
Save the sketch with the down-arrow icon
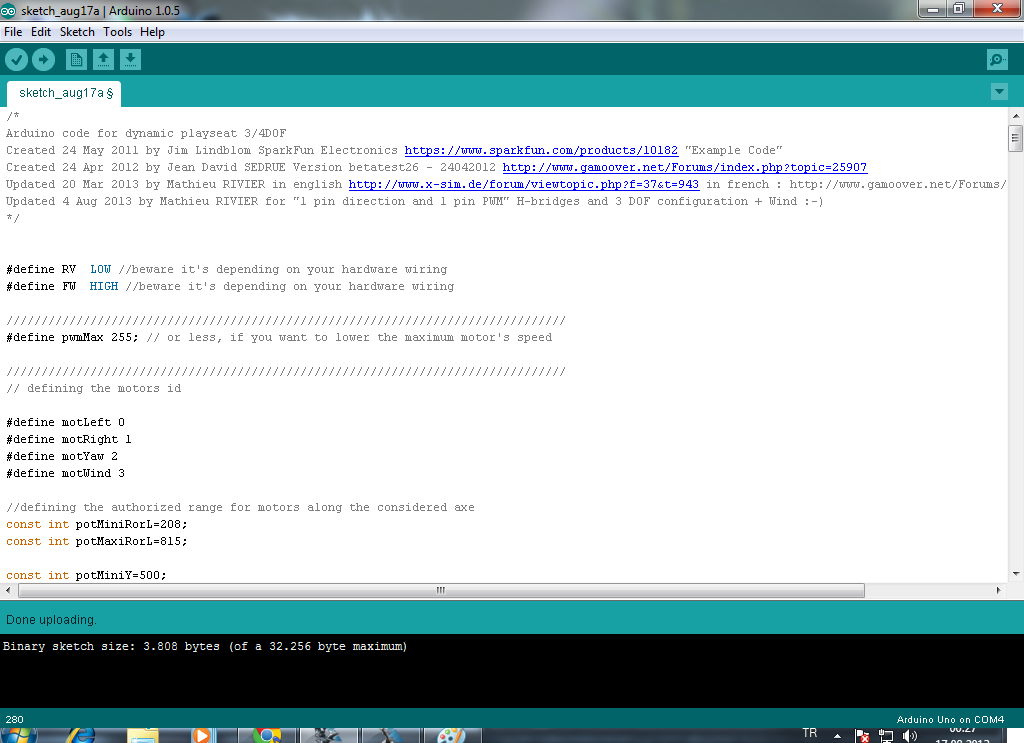tap(130, 60)
